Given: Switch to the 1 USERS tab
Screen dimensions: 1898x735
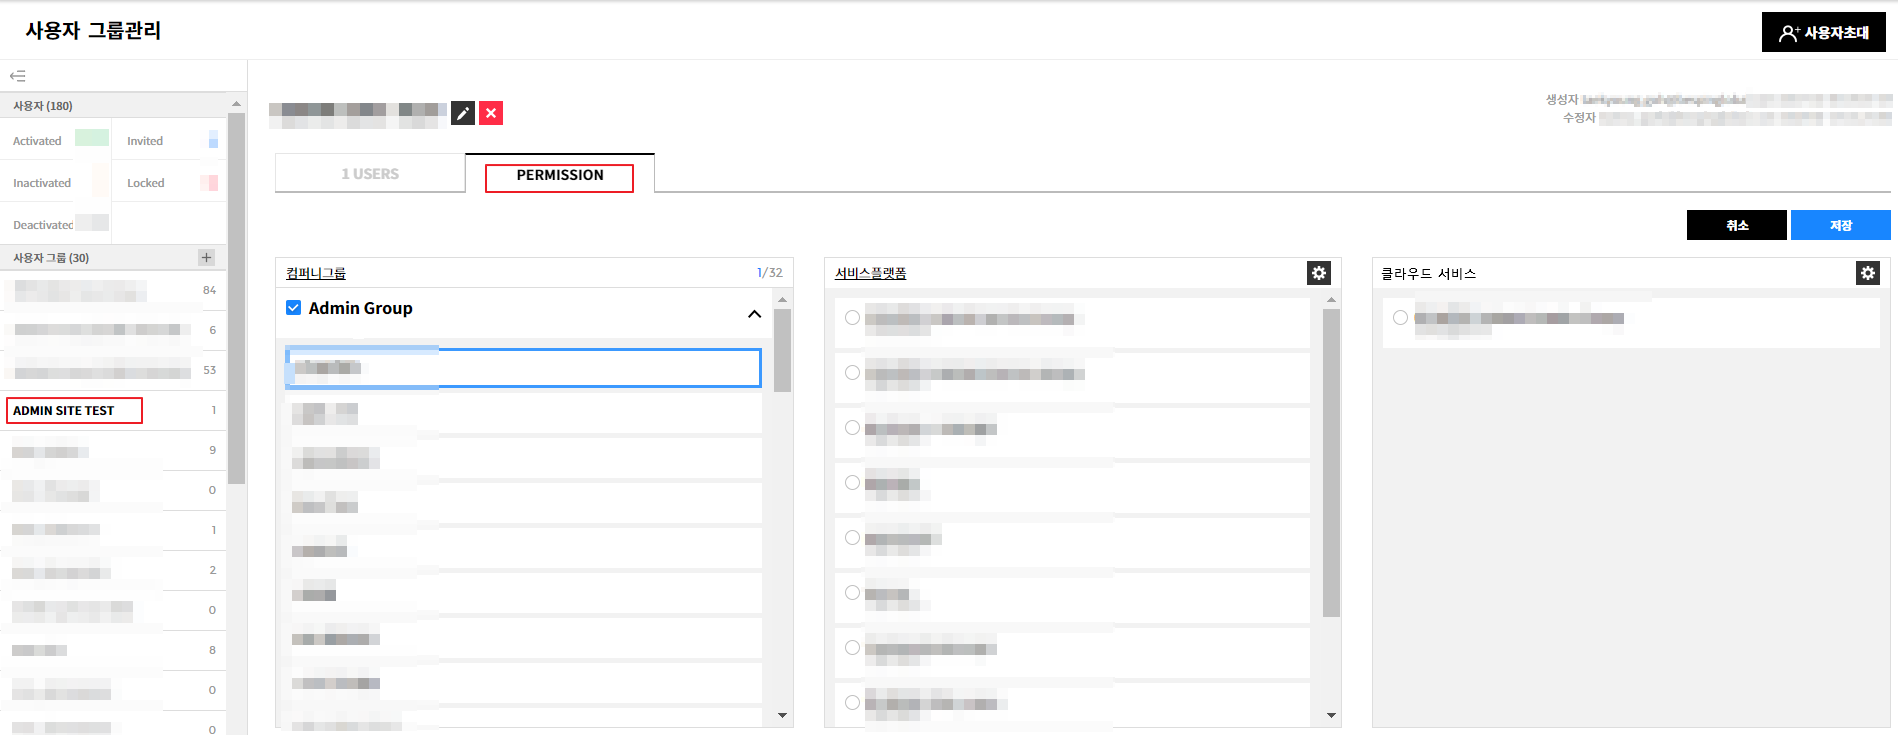Looking at the screenshot, I should point(370,174).
